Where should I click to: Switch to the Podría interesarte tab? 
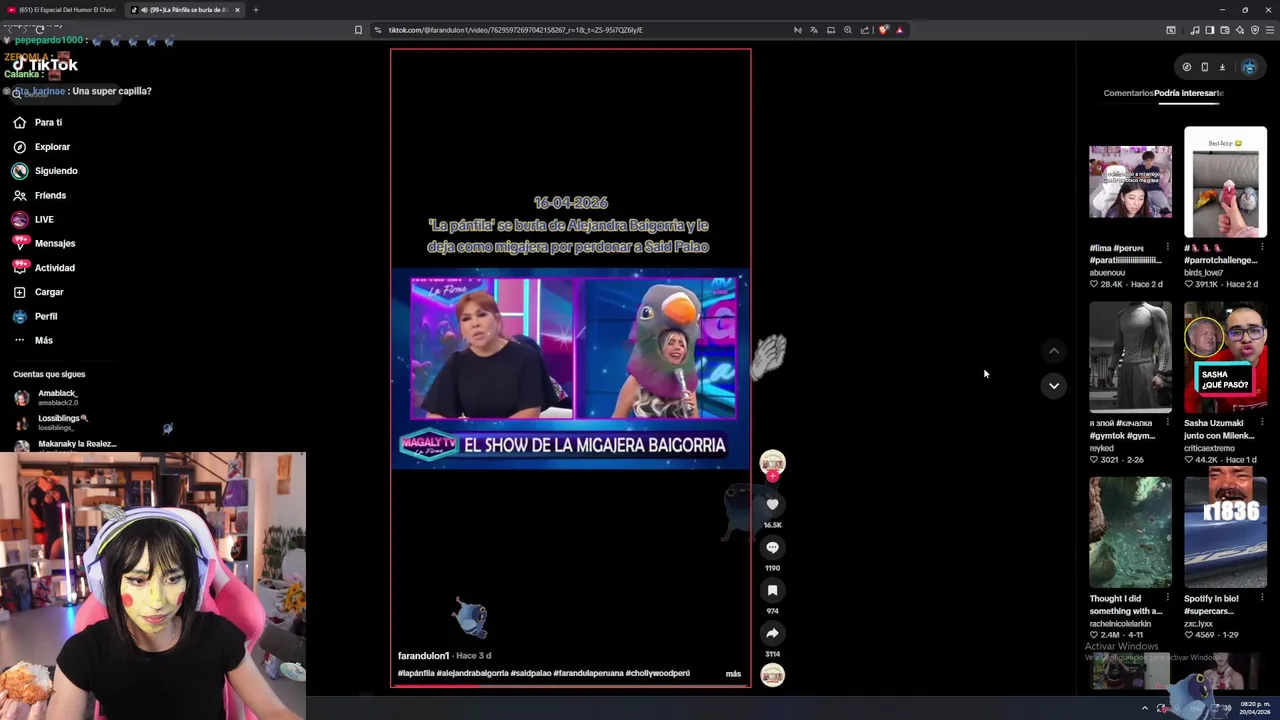pos(1189,93)
